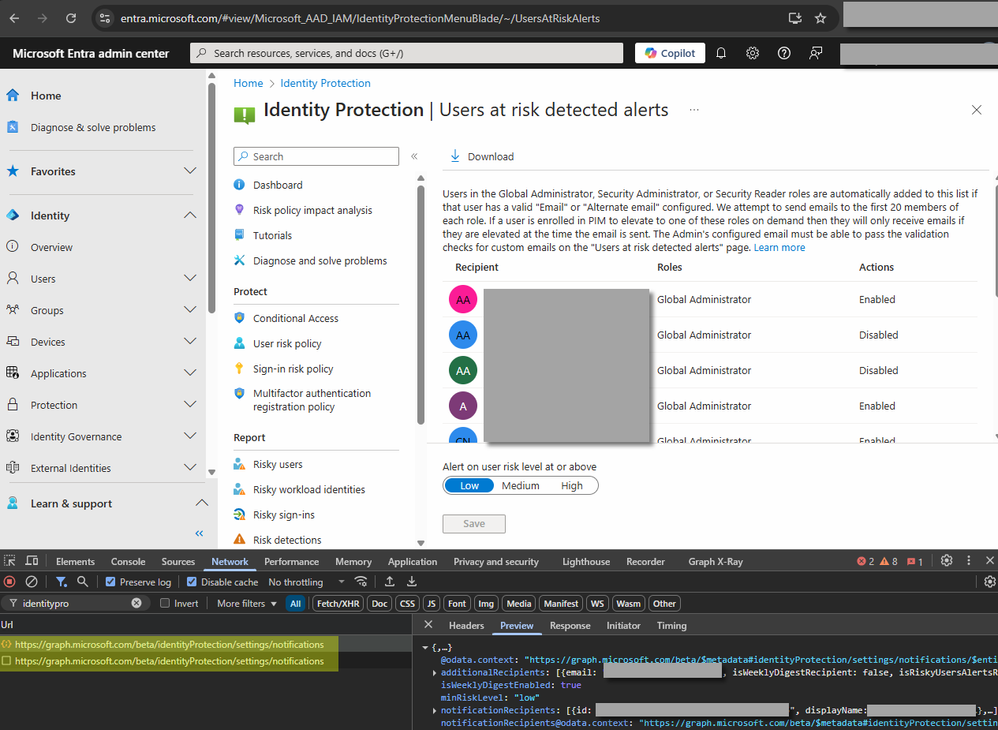Expand the Users section in the sidebar
Screen dimensions: 998x730
(190, 278)
